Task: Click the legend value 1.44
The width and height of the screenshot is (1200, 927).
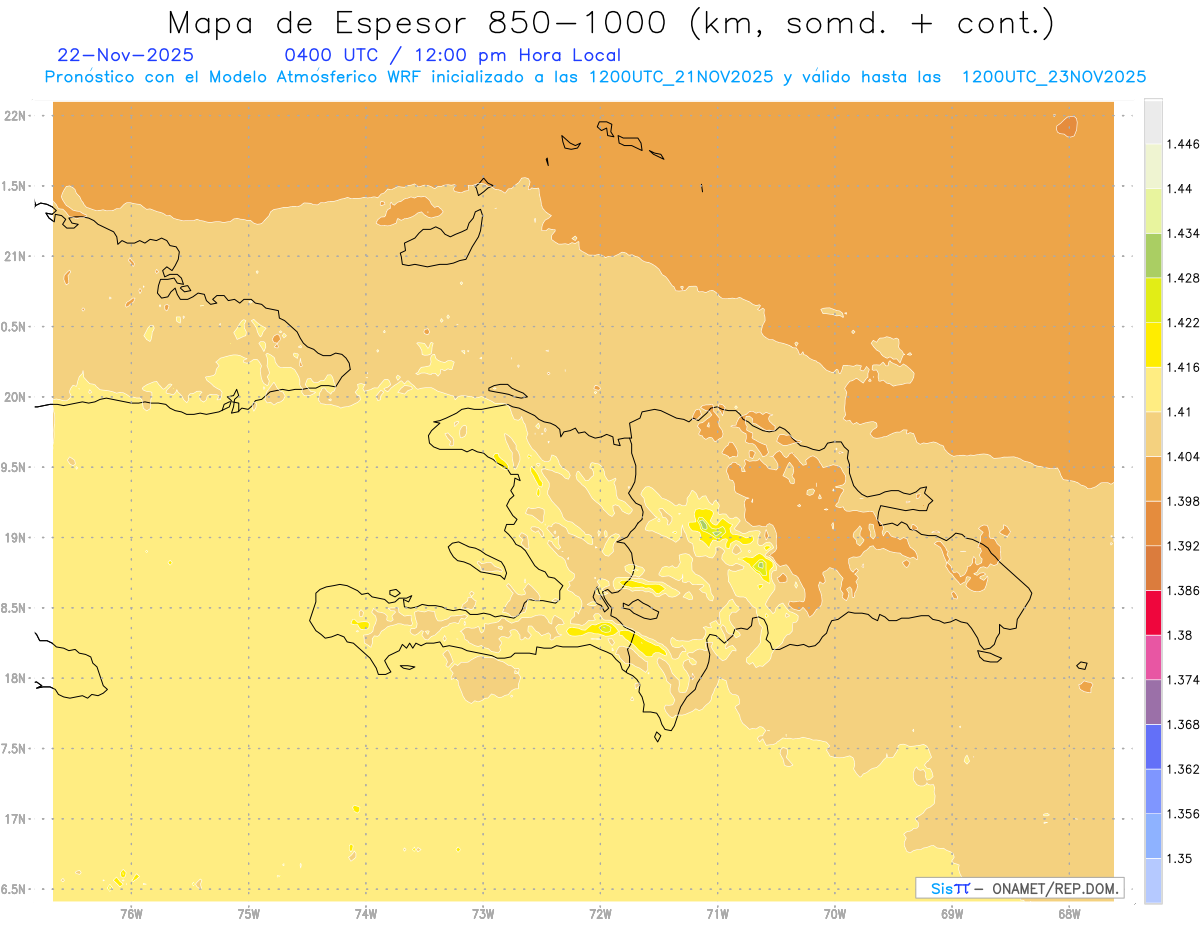Action: [1180, 188]
